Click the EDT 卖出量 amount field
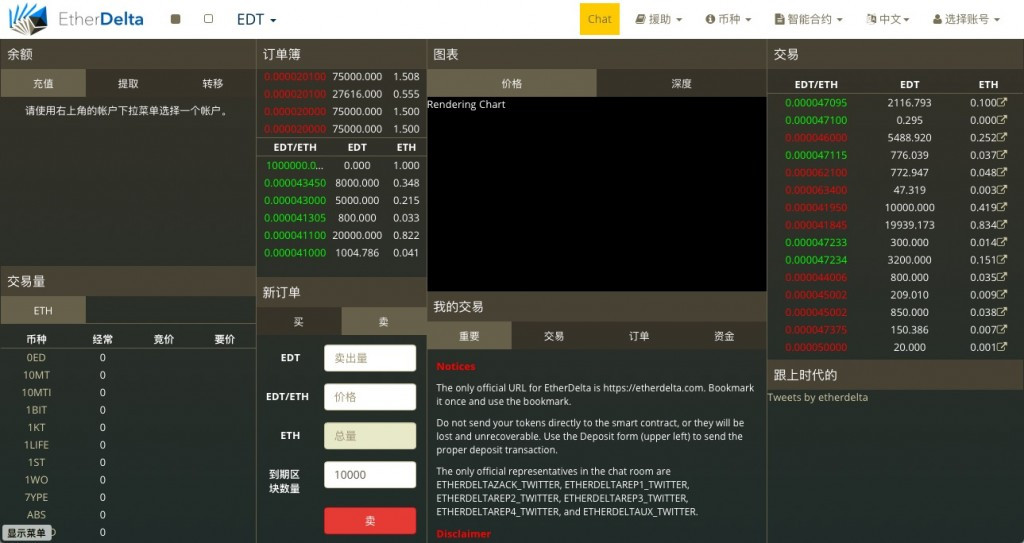1024x543 pixels. [370, 358]
